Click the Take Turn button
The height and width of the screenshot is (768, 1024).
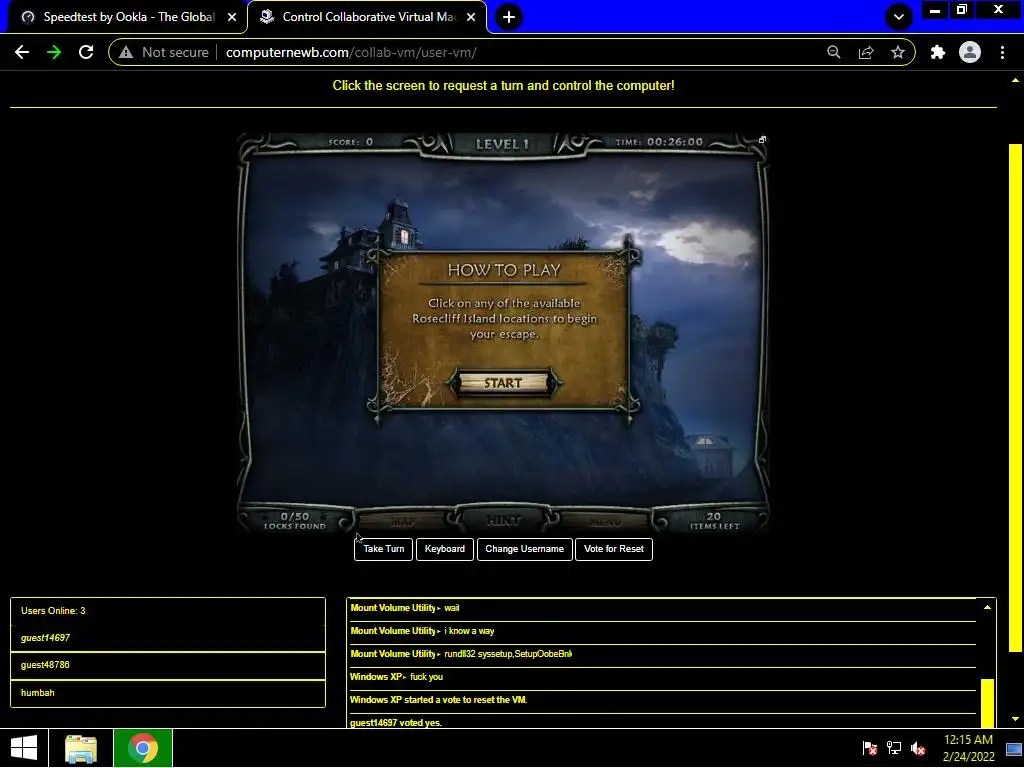[383, 549]
